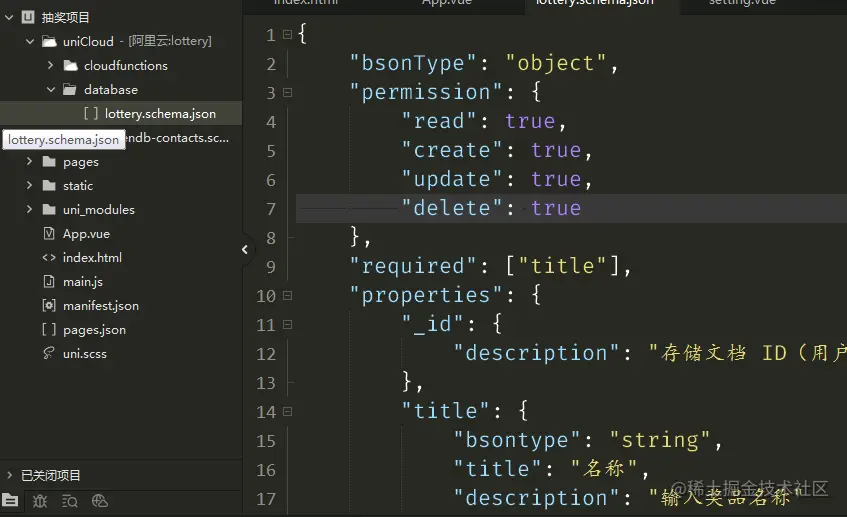Open App.vue from the file tree
Screen dimensions: 847x517
click(86, 233)
